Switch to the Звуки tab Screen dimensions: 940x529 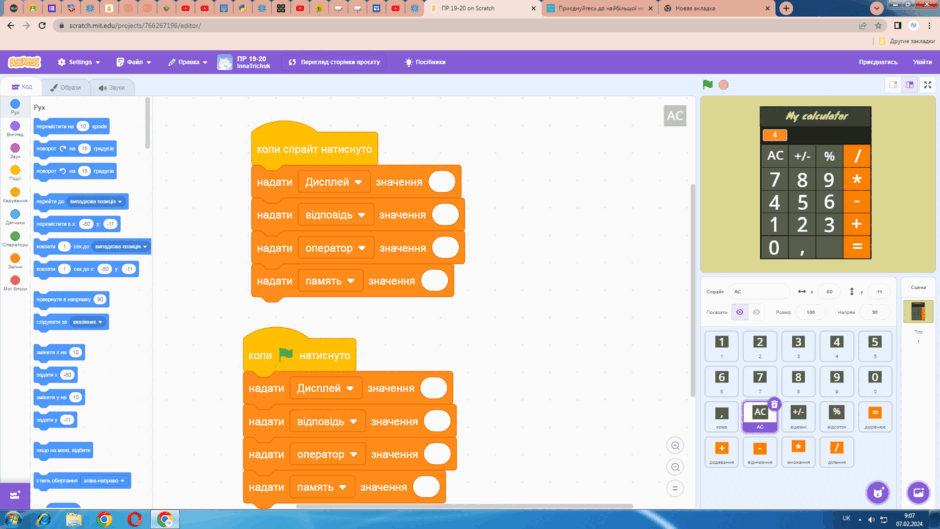click(112, 87)
